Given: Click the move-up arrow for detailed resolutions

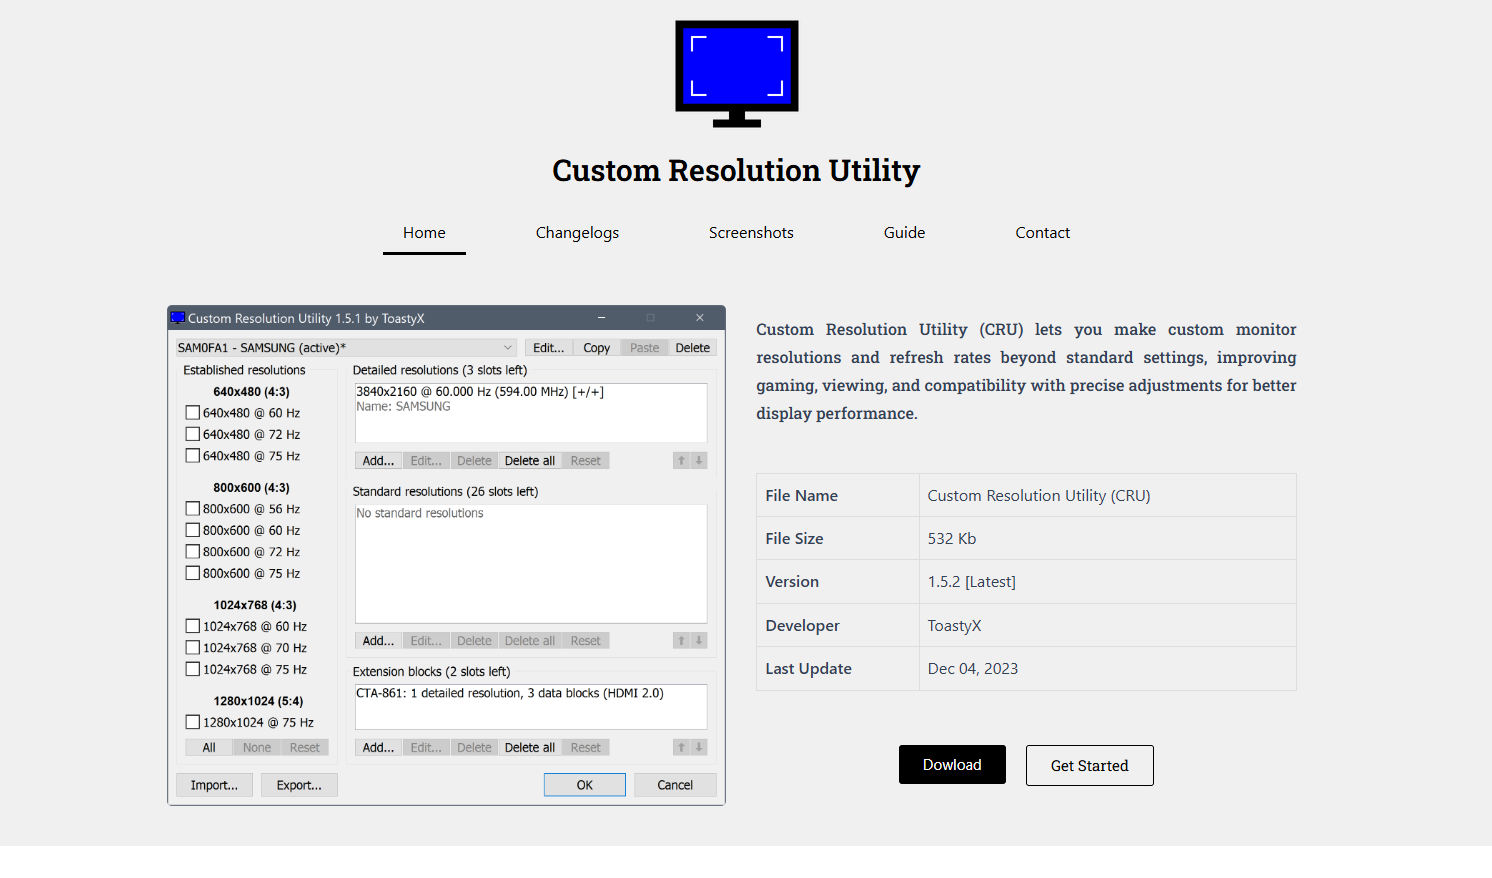Looking at the screenshot, I should [681, 460].
